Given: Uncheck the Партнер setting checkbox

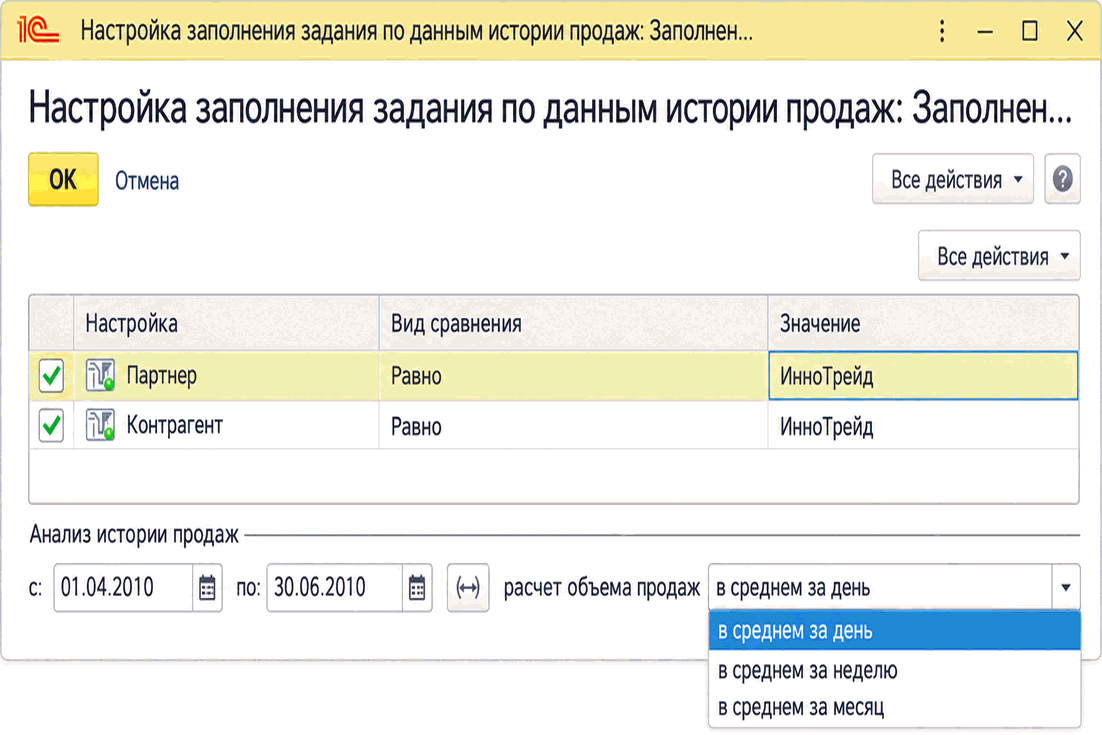Looking at the screenshot, I should tap(51, 376).
